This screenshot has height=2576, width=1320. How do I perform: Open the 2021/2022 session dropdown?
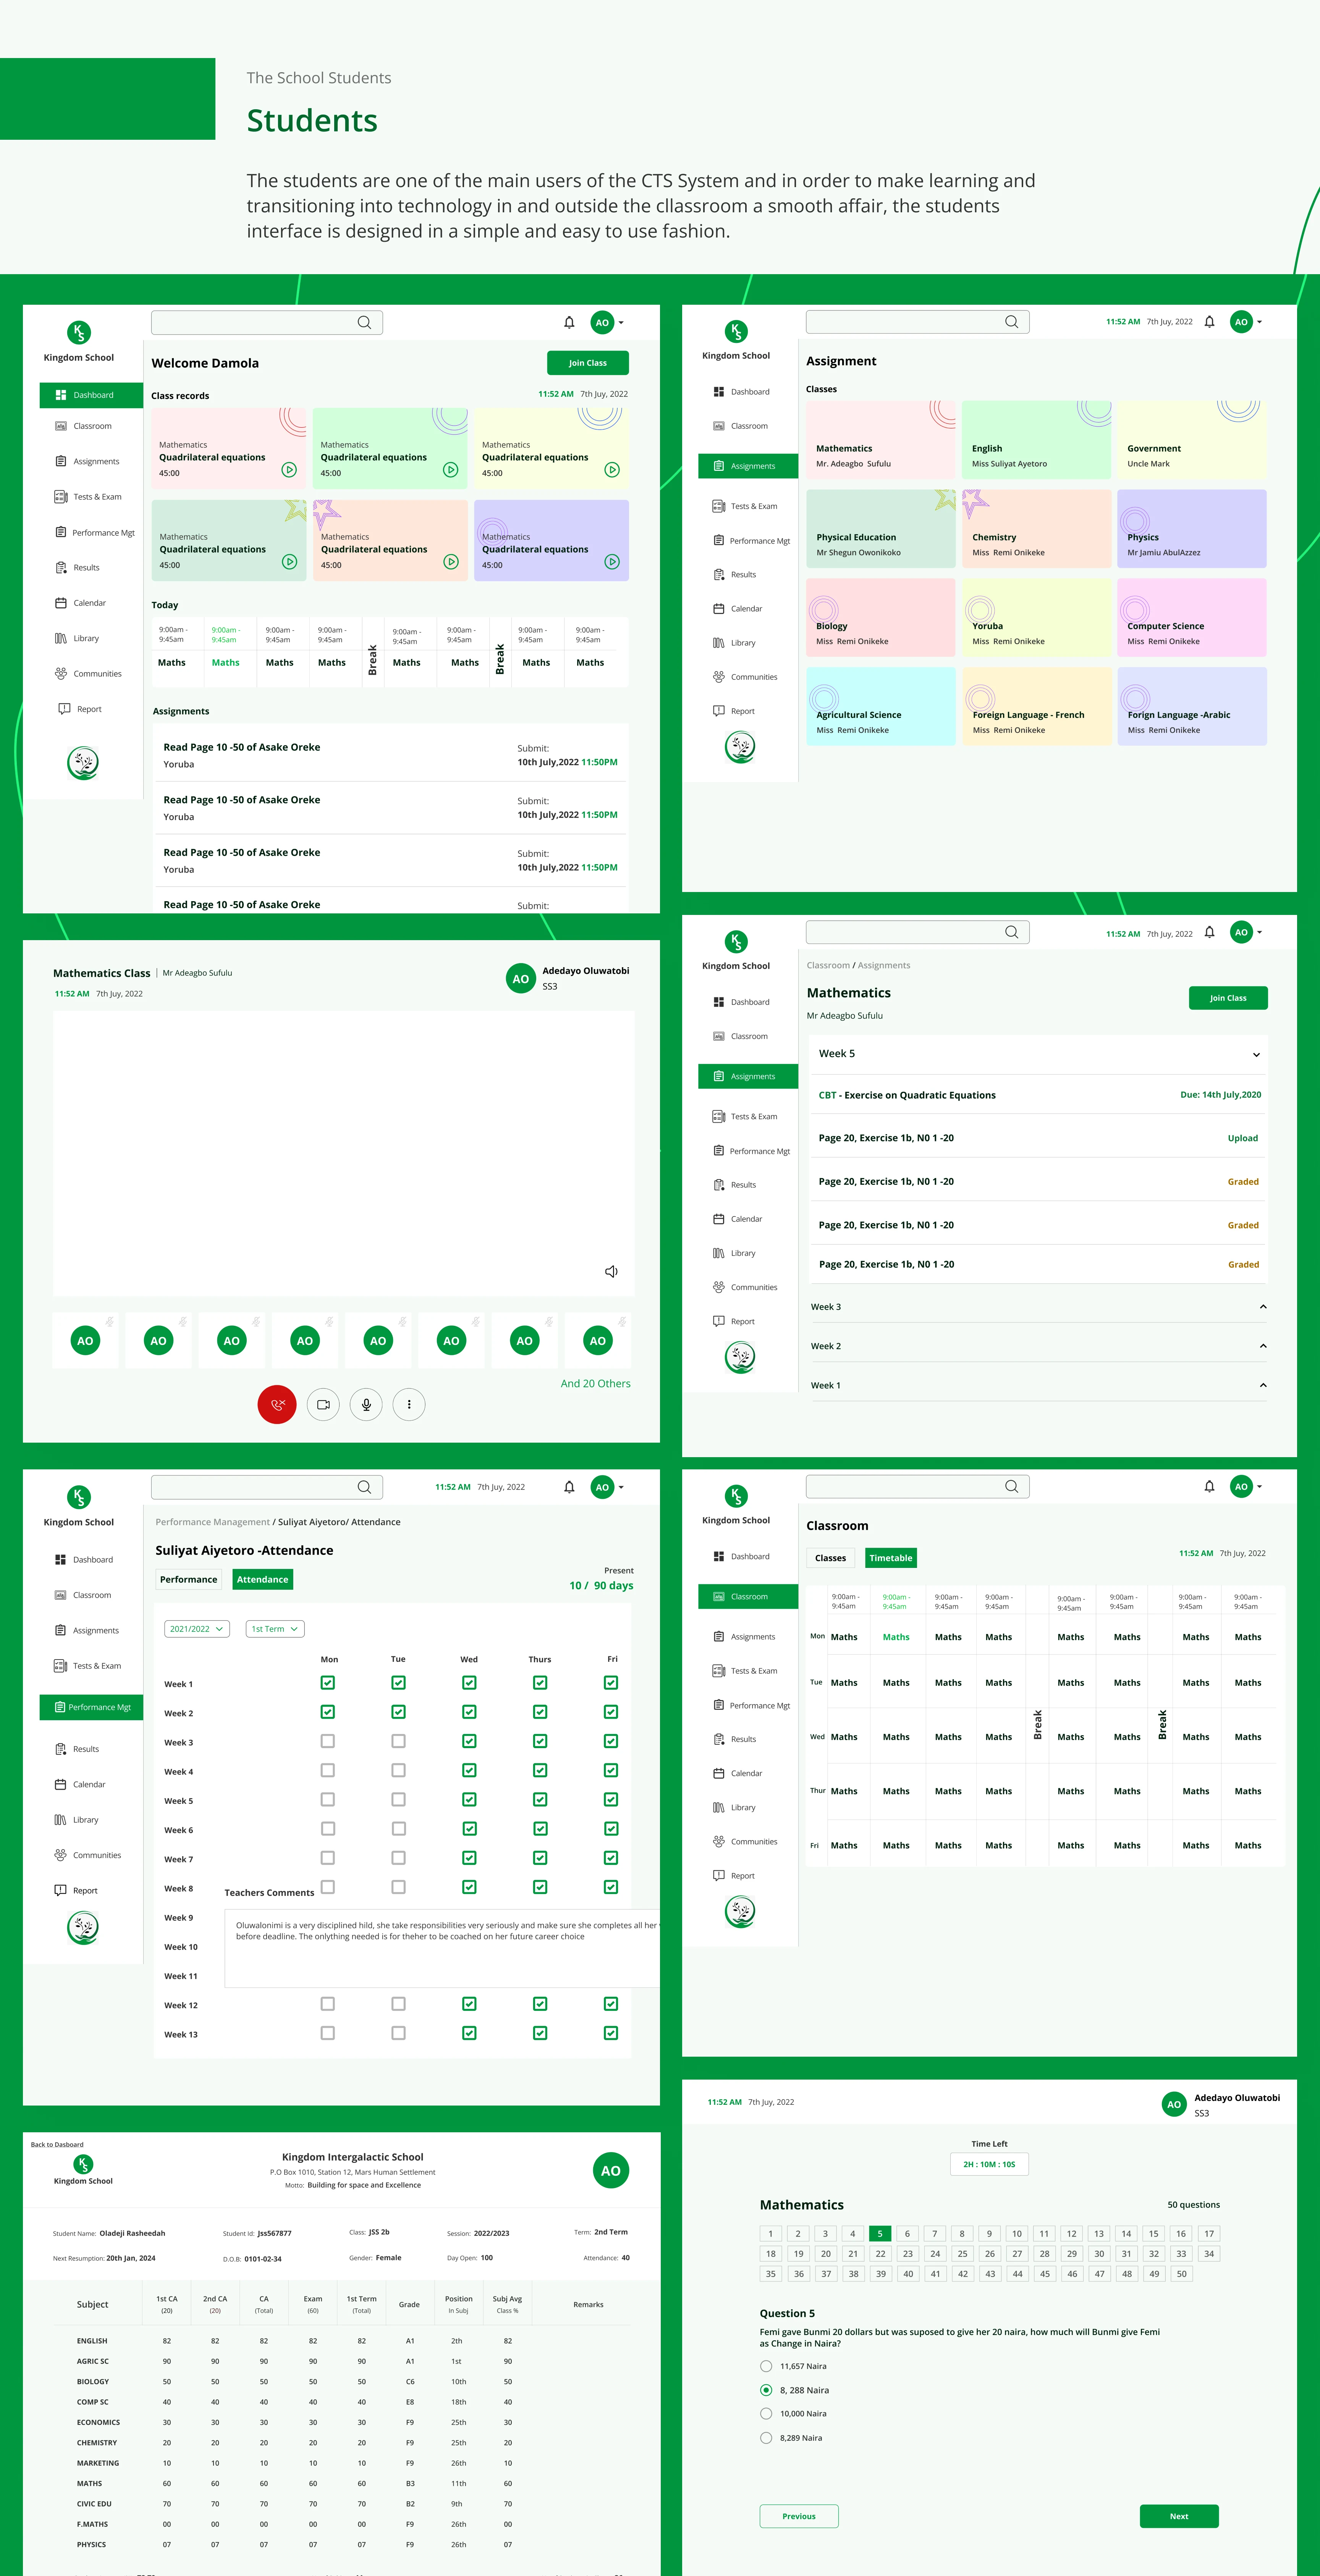197,1629
